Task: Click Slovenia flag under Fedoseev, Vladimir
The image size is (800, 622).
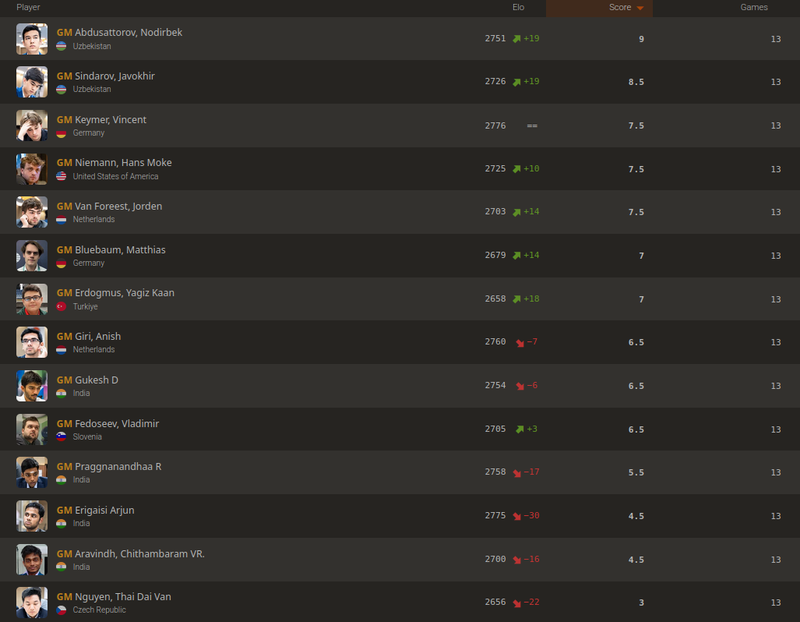Action: click(x=62, y=437)
